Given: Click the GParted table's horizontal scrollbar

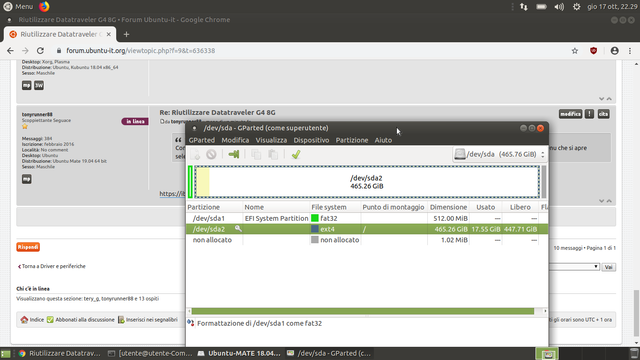Looking at the screenshot, I should [x=363, y=311].
